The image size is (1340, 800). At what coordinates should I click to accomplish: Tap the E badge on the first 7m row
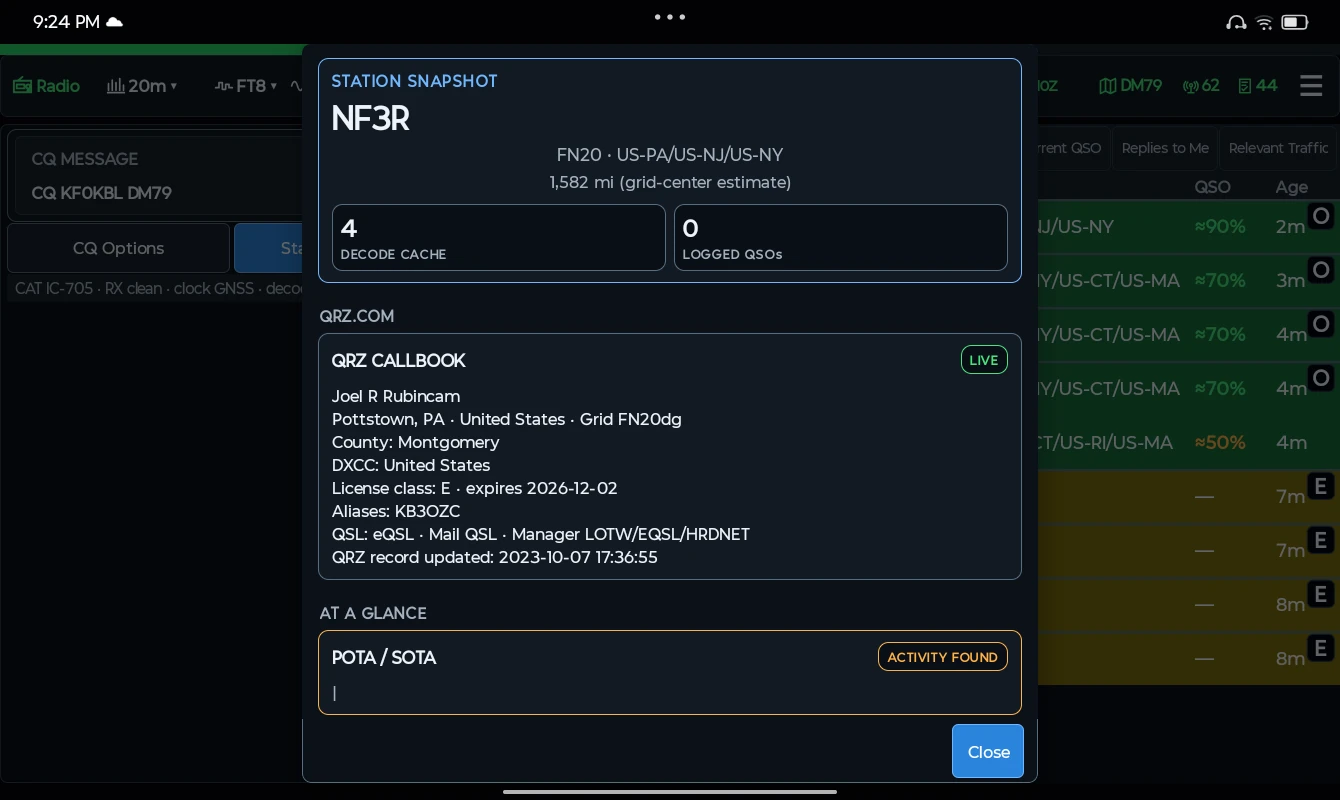[1321, 486]
